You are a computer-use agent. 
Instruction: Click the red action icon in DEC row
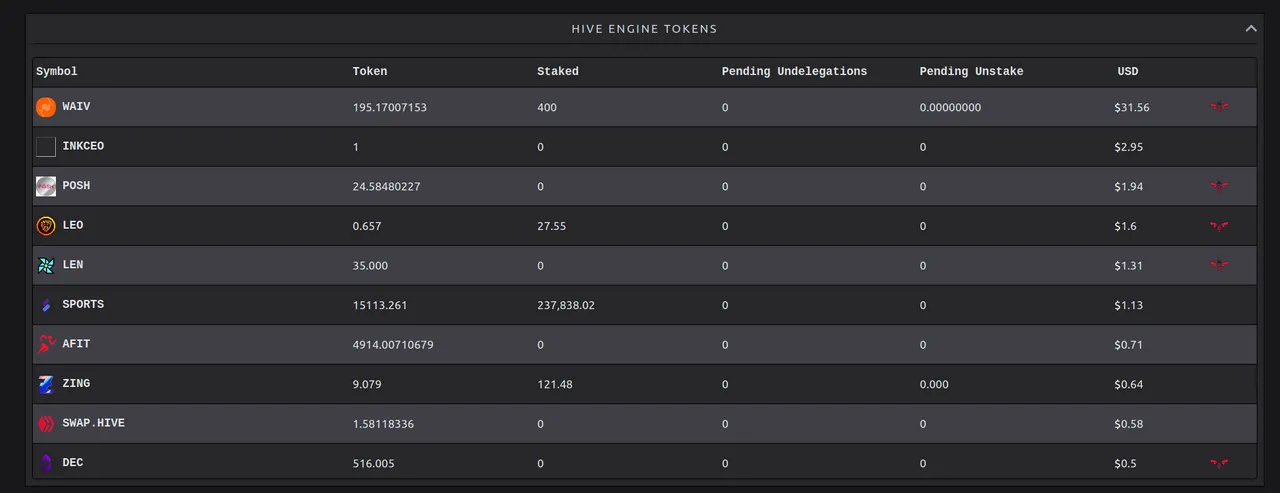[x=1219, y=463]
